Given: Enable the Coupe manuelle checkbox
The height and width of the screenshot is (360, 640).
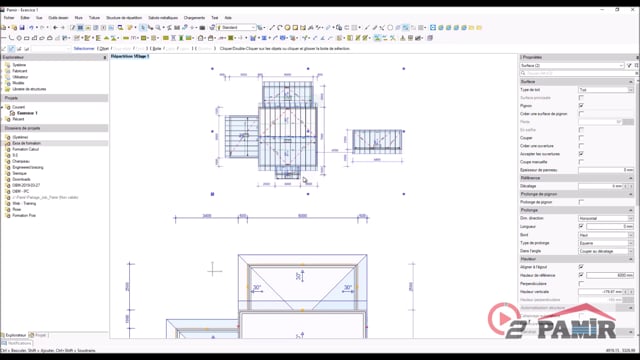Looking at the screenshot, I should 581,162.
